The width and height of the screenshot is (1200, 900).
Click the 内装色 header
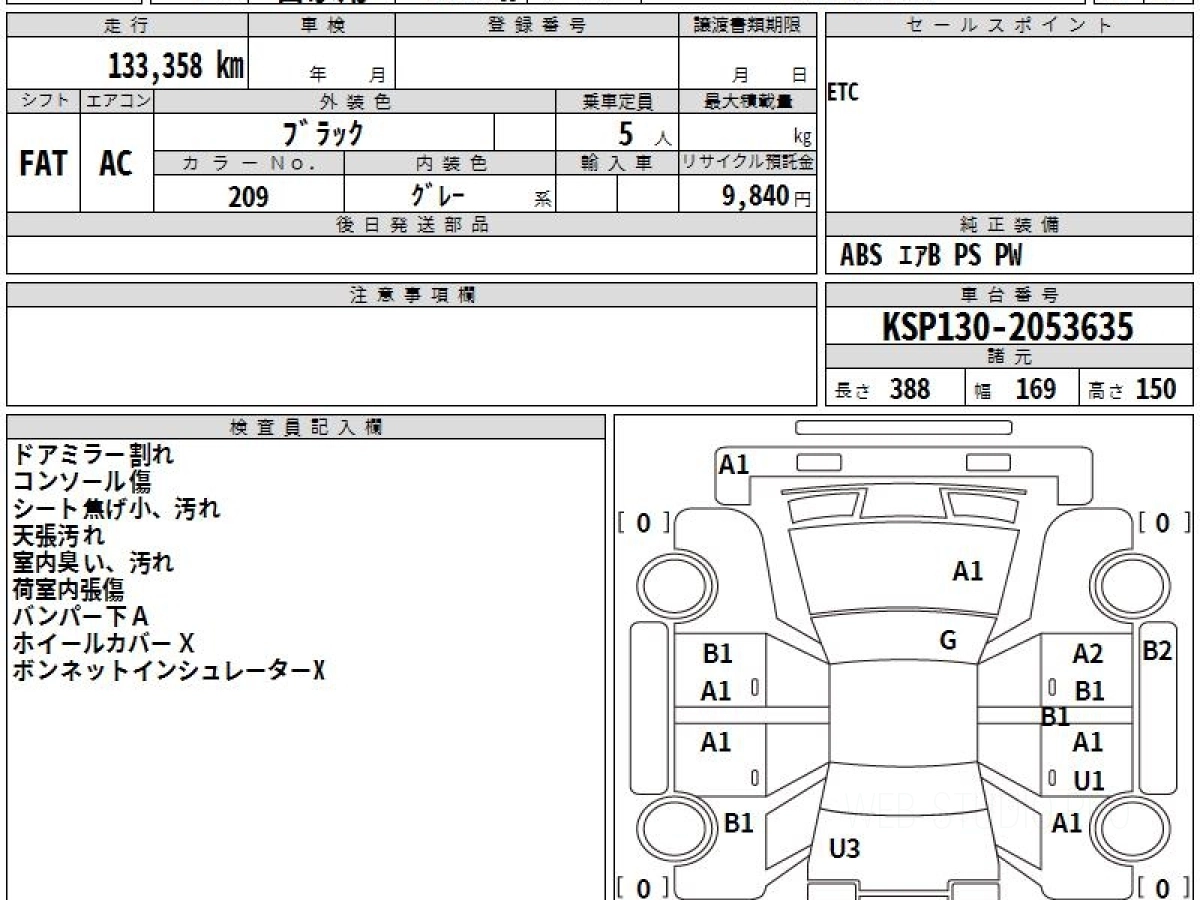[x=450, y=163]
